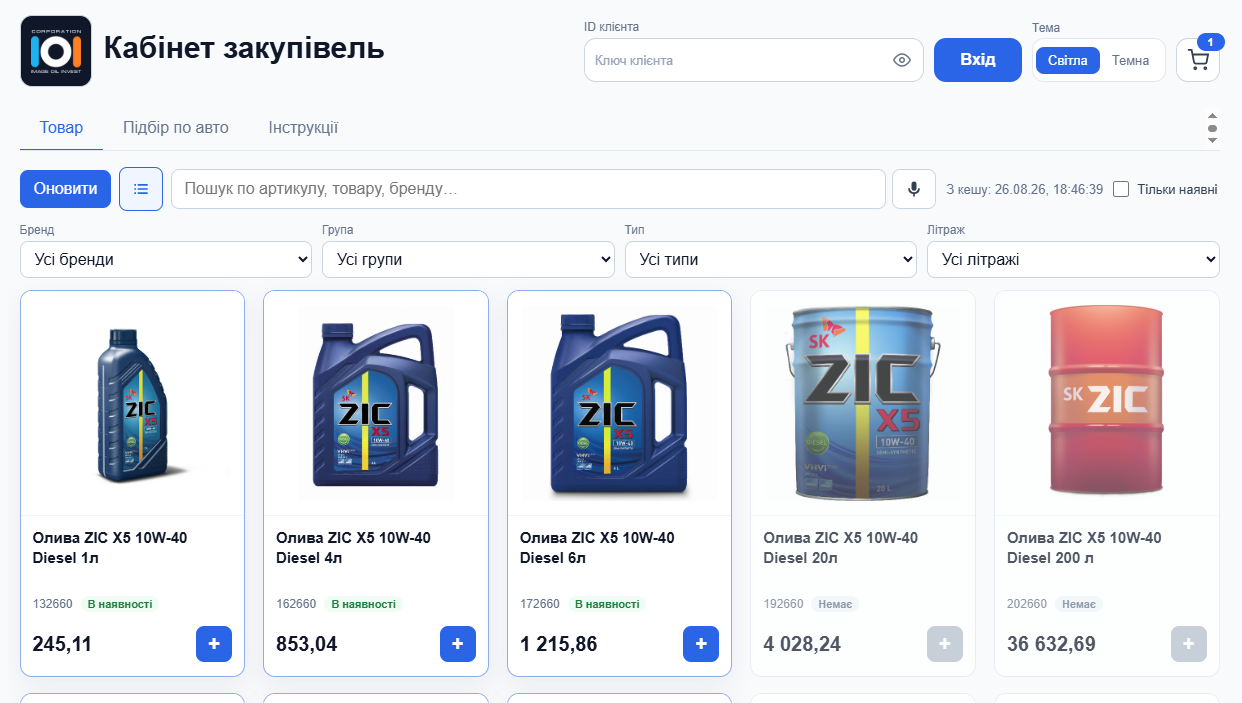Click price 1 215,86
The height and width of the screenshot is (703, 1242).
click(559, 644)
